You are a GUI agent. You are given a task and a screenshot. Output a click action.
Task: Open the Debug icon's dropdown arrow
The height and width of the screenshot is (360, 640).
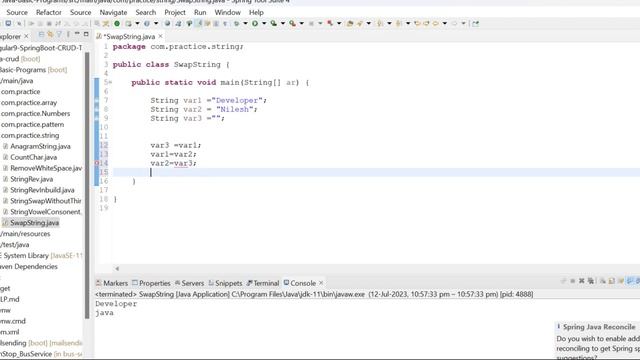245,23
